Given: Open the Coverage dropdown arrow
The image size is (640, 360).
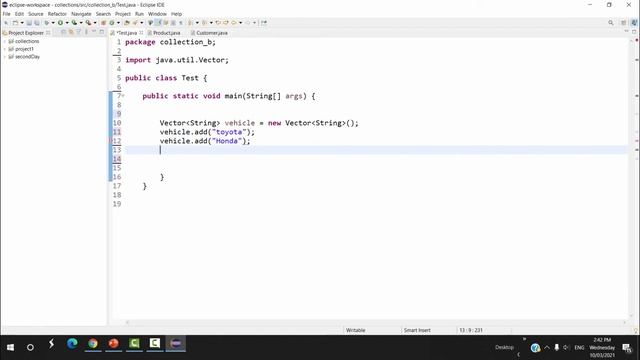Looking at the screenshot, I should (81, 23).
